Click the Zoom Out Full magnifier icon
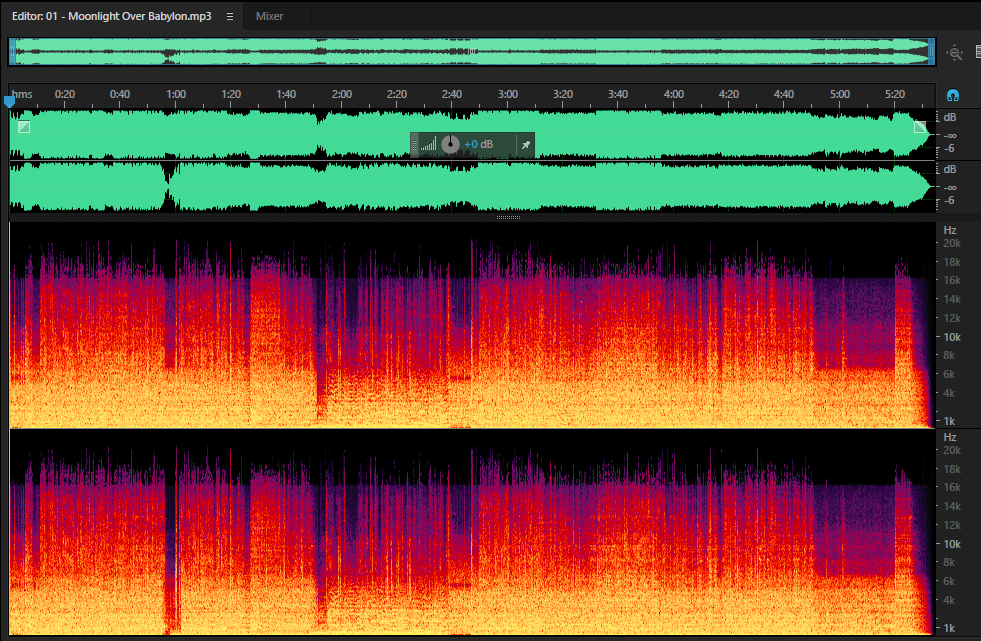Screen dimensions: 981x641 pyautogui.click(x=955, y=53)
